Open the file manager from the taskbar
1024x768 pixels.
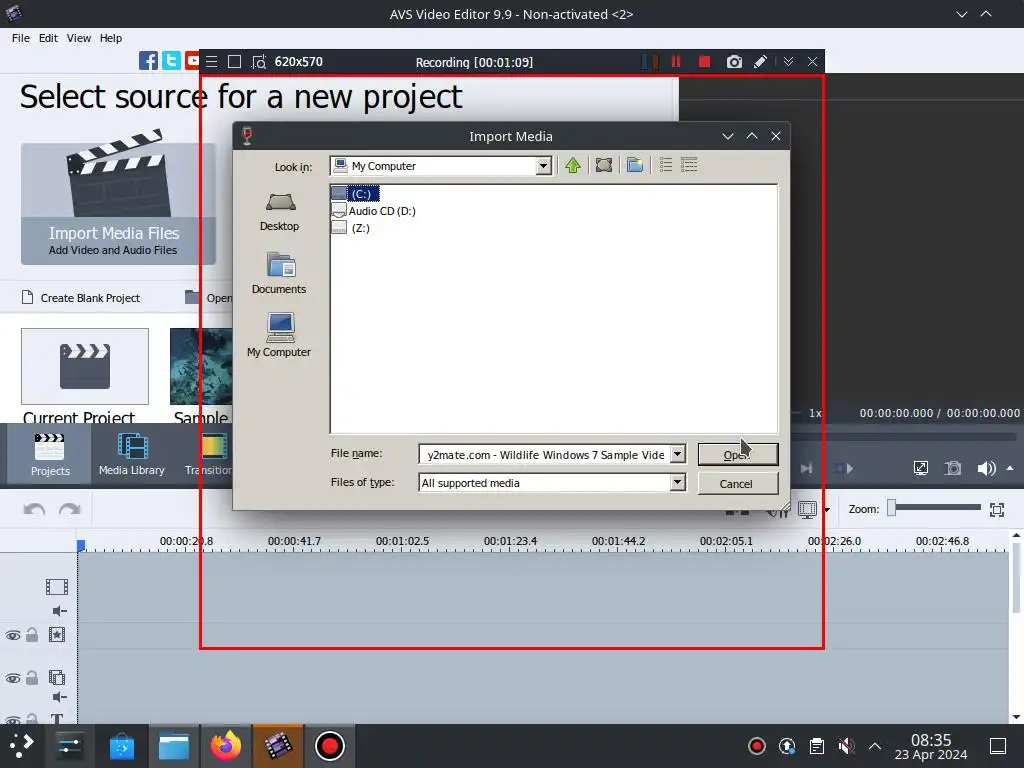pos(174,746)
